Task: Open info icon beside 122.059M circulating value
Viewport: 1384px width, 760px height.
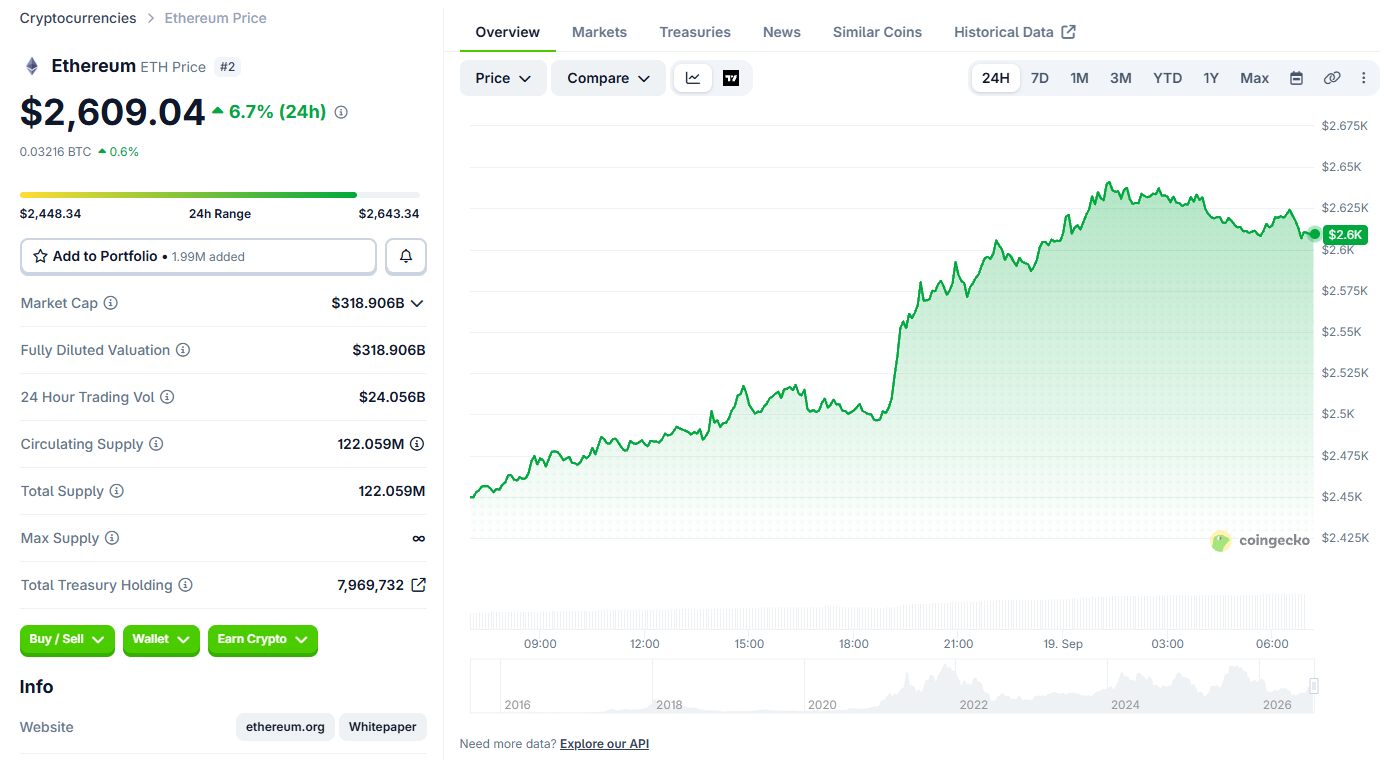Action: tap(417, 444)
